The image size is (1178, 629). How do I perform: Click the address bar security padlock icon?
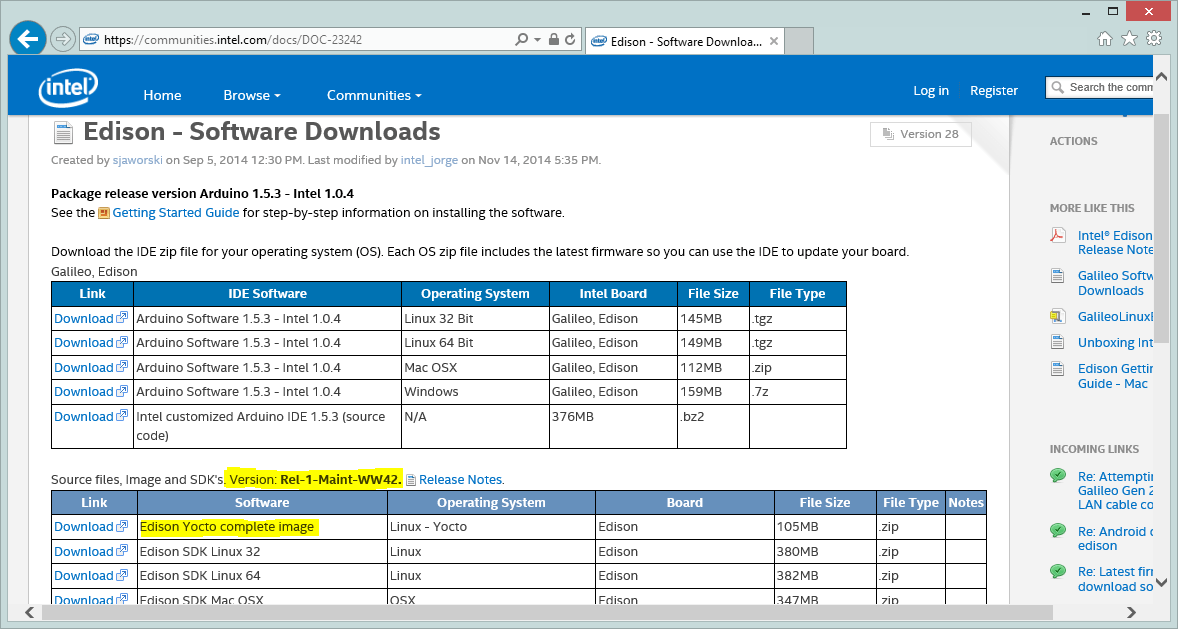click(x=554, y=40)
